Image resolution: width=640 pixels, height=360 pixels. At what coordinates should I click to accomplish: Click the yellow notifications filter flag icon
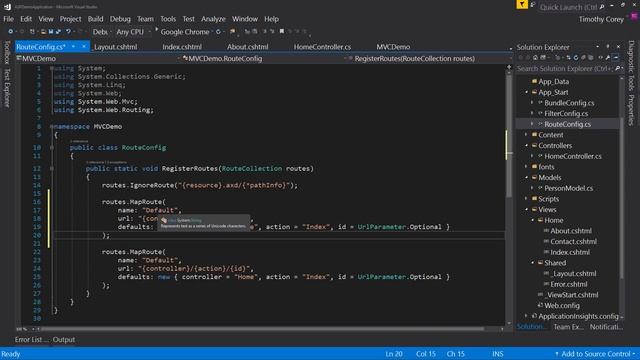522,5
